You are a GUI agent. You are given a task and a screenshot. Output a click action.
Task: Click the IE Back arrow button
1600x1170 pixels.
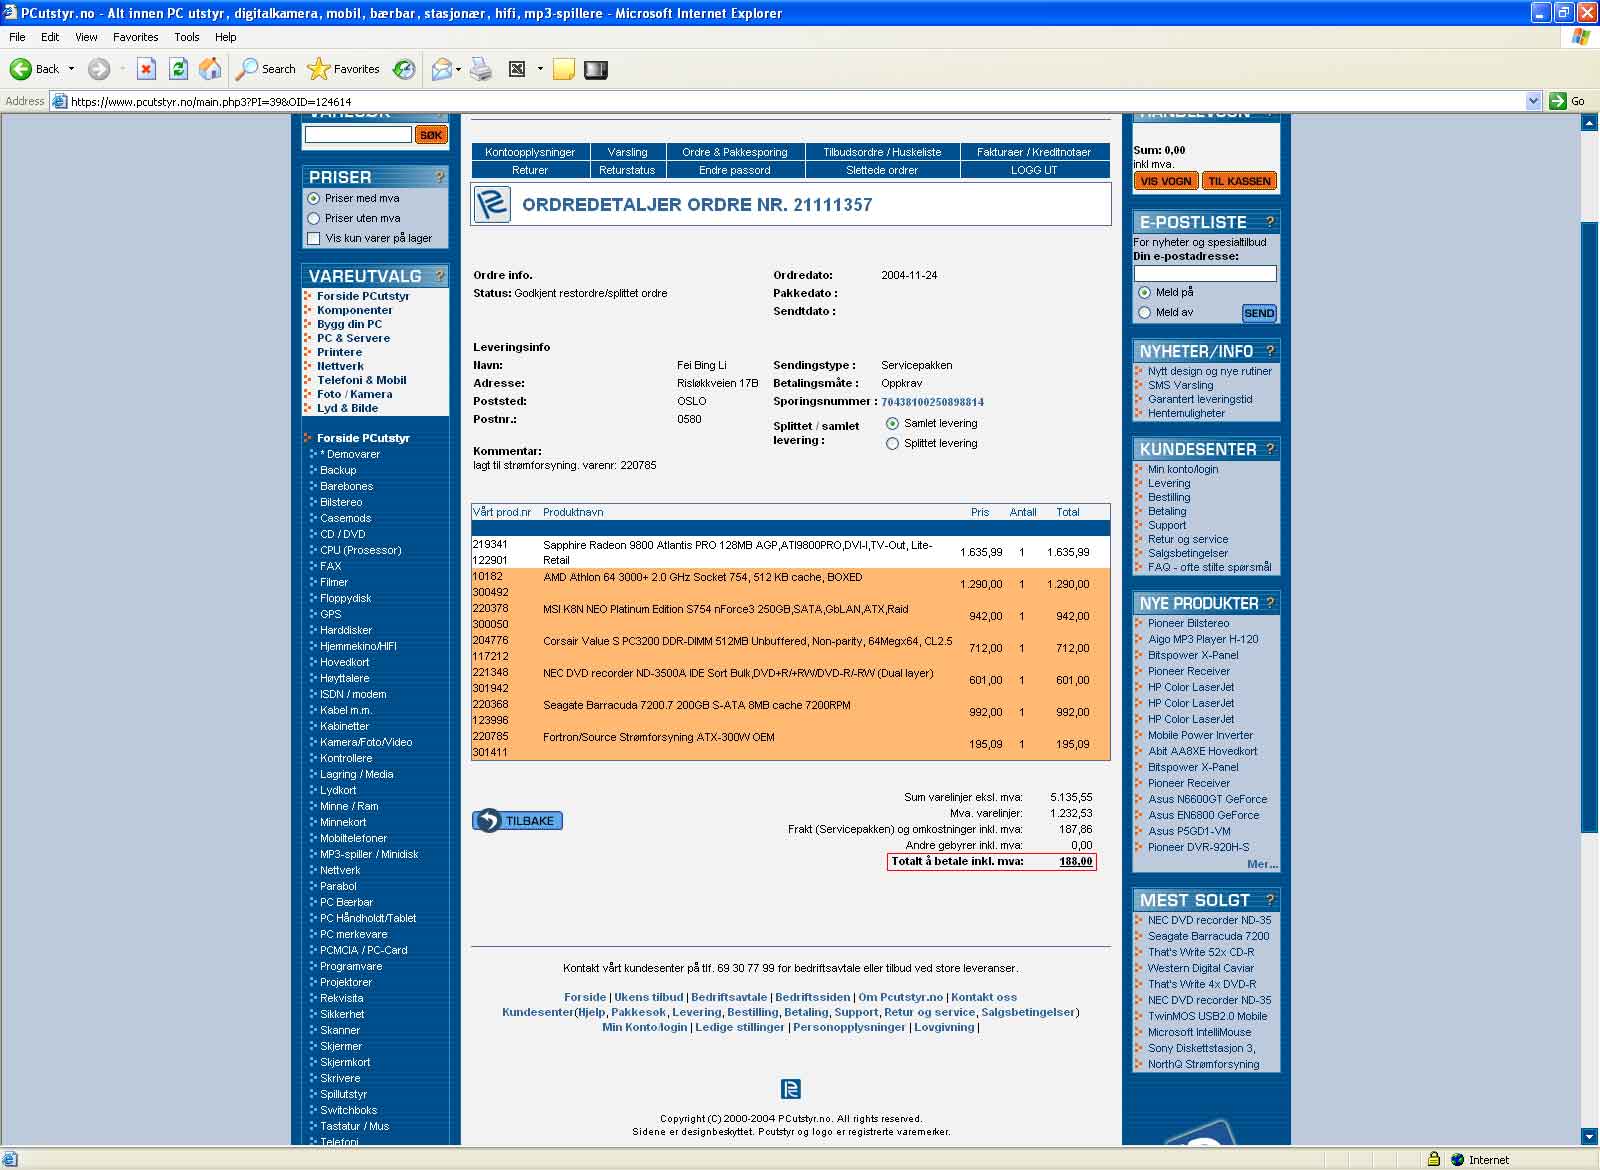click(x=21, y=69)
